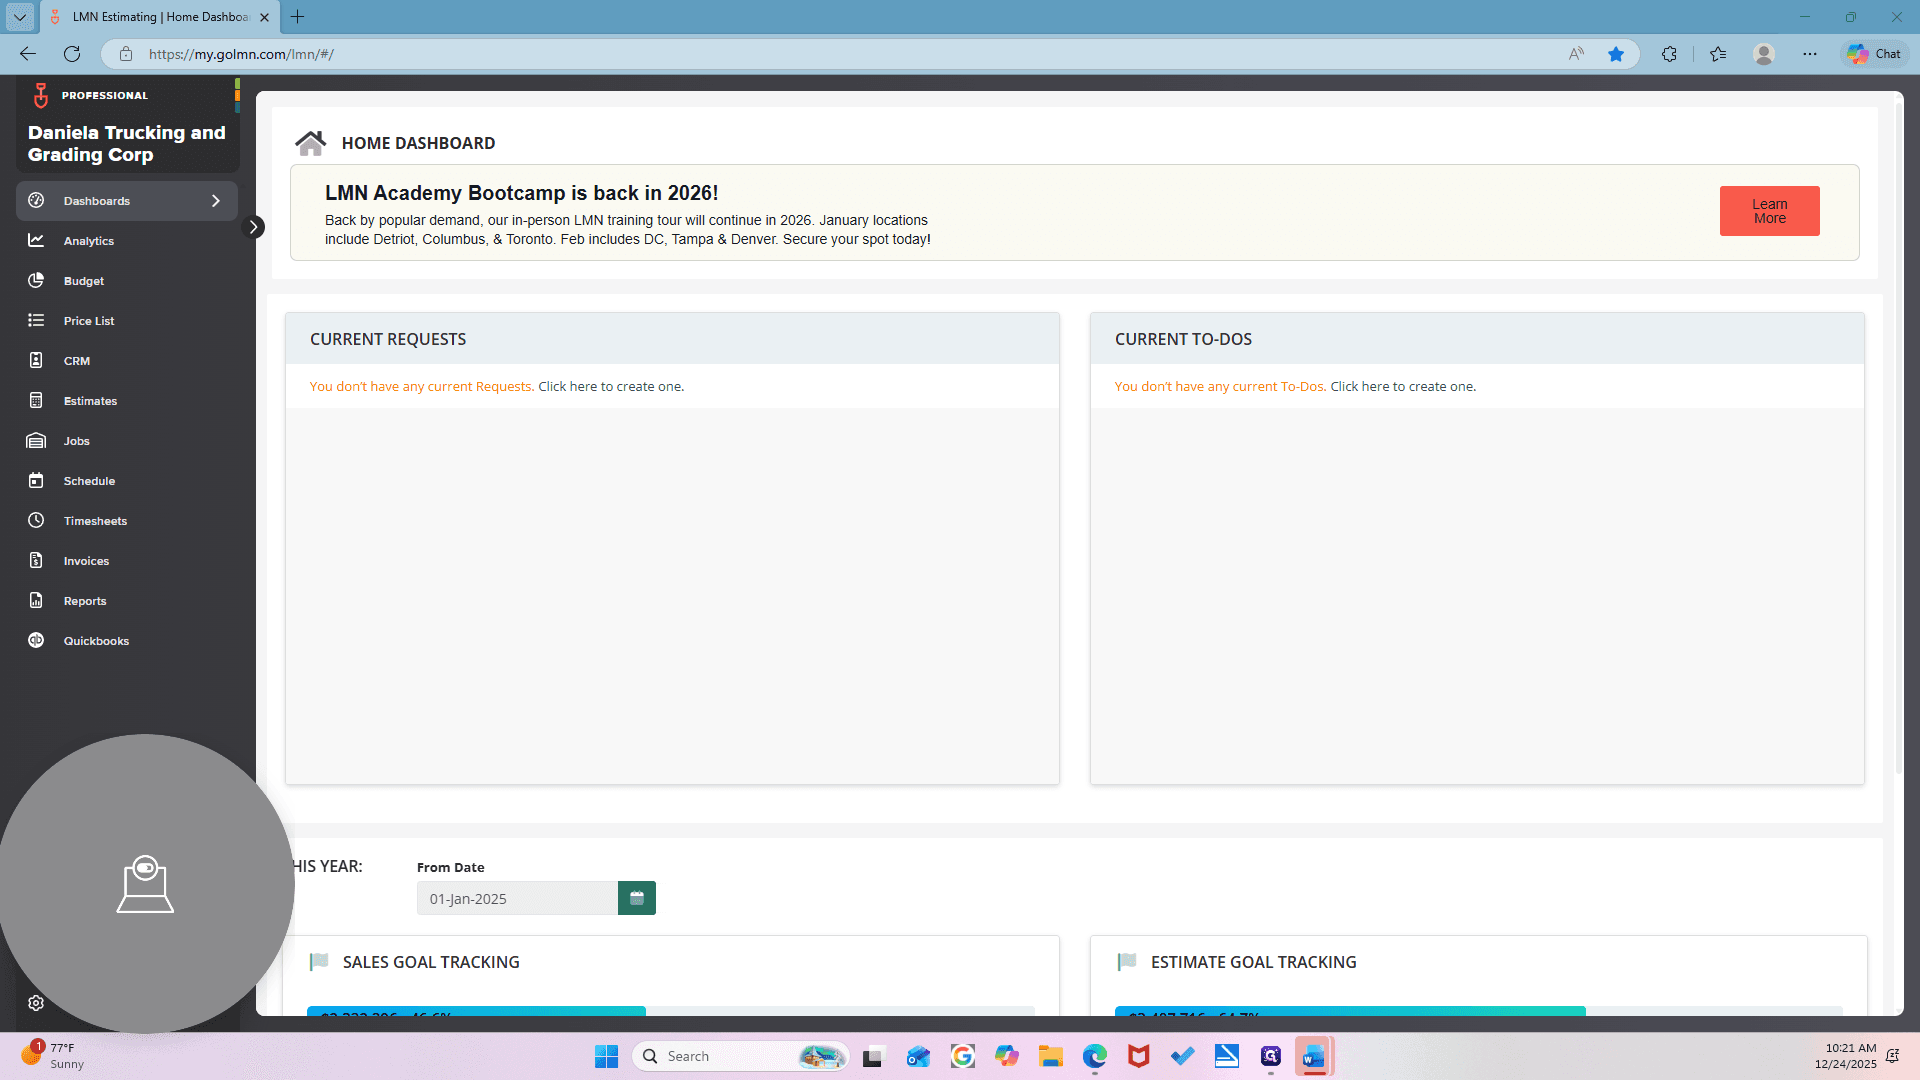This screenshot has height=1080, width=1920.
Task: Click the taskbar Search box
Action: coord(740,1056)
